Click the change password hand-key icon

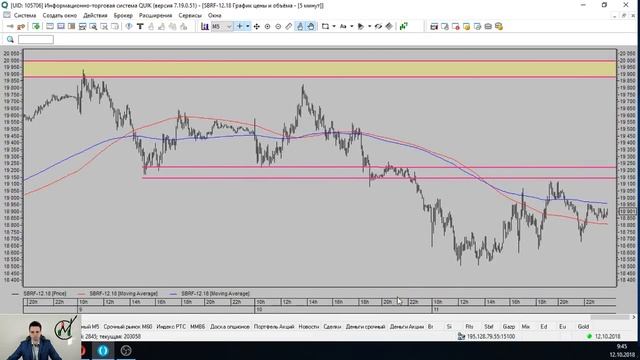pyautogui.click(x=21, y=27)
